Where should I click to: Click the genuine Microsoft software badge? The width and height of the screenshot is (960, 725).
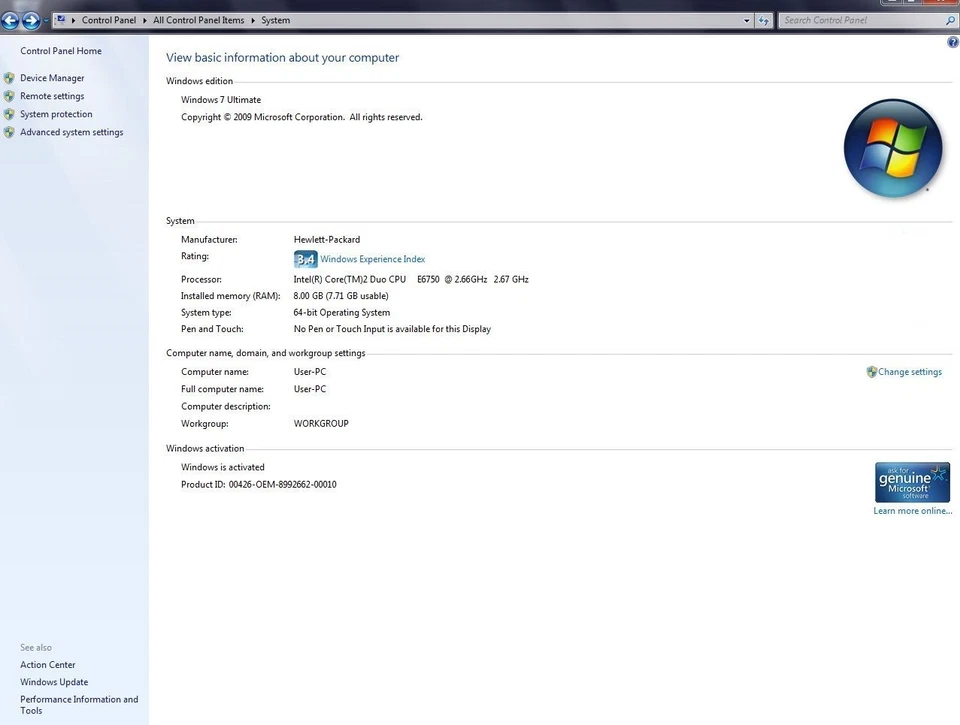(912, 483)
